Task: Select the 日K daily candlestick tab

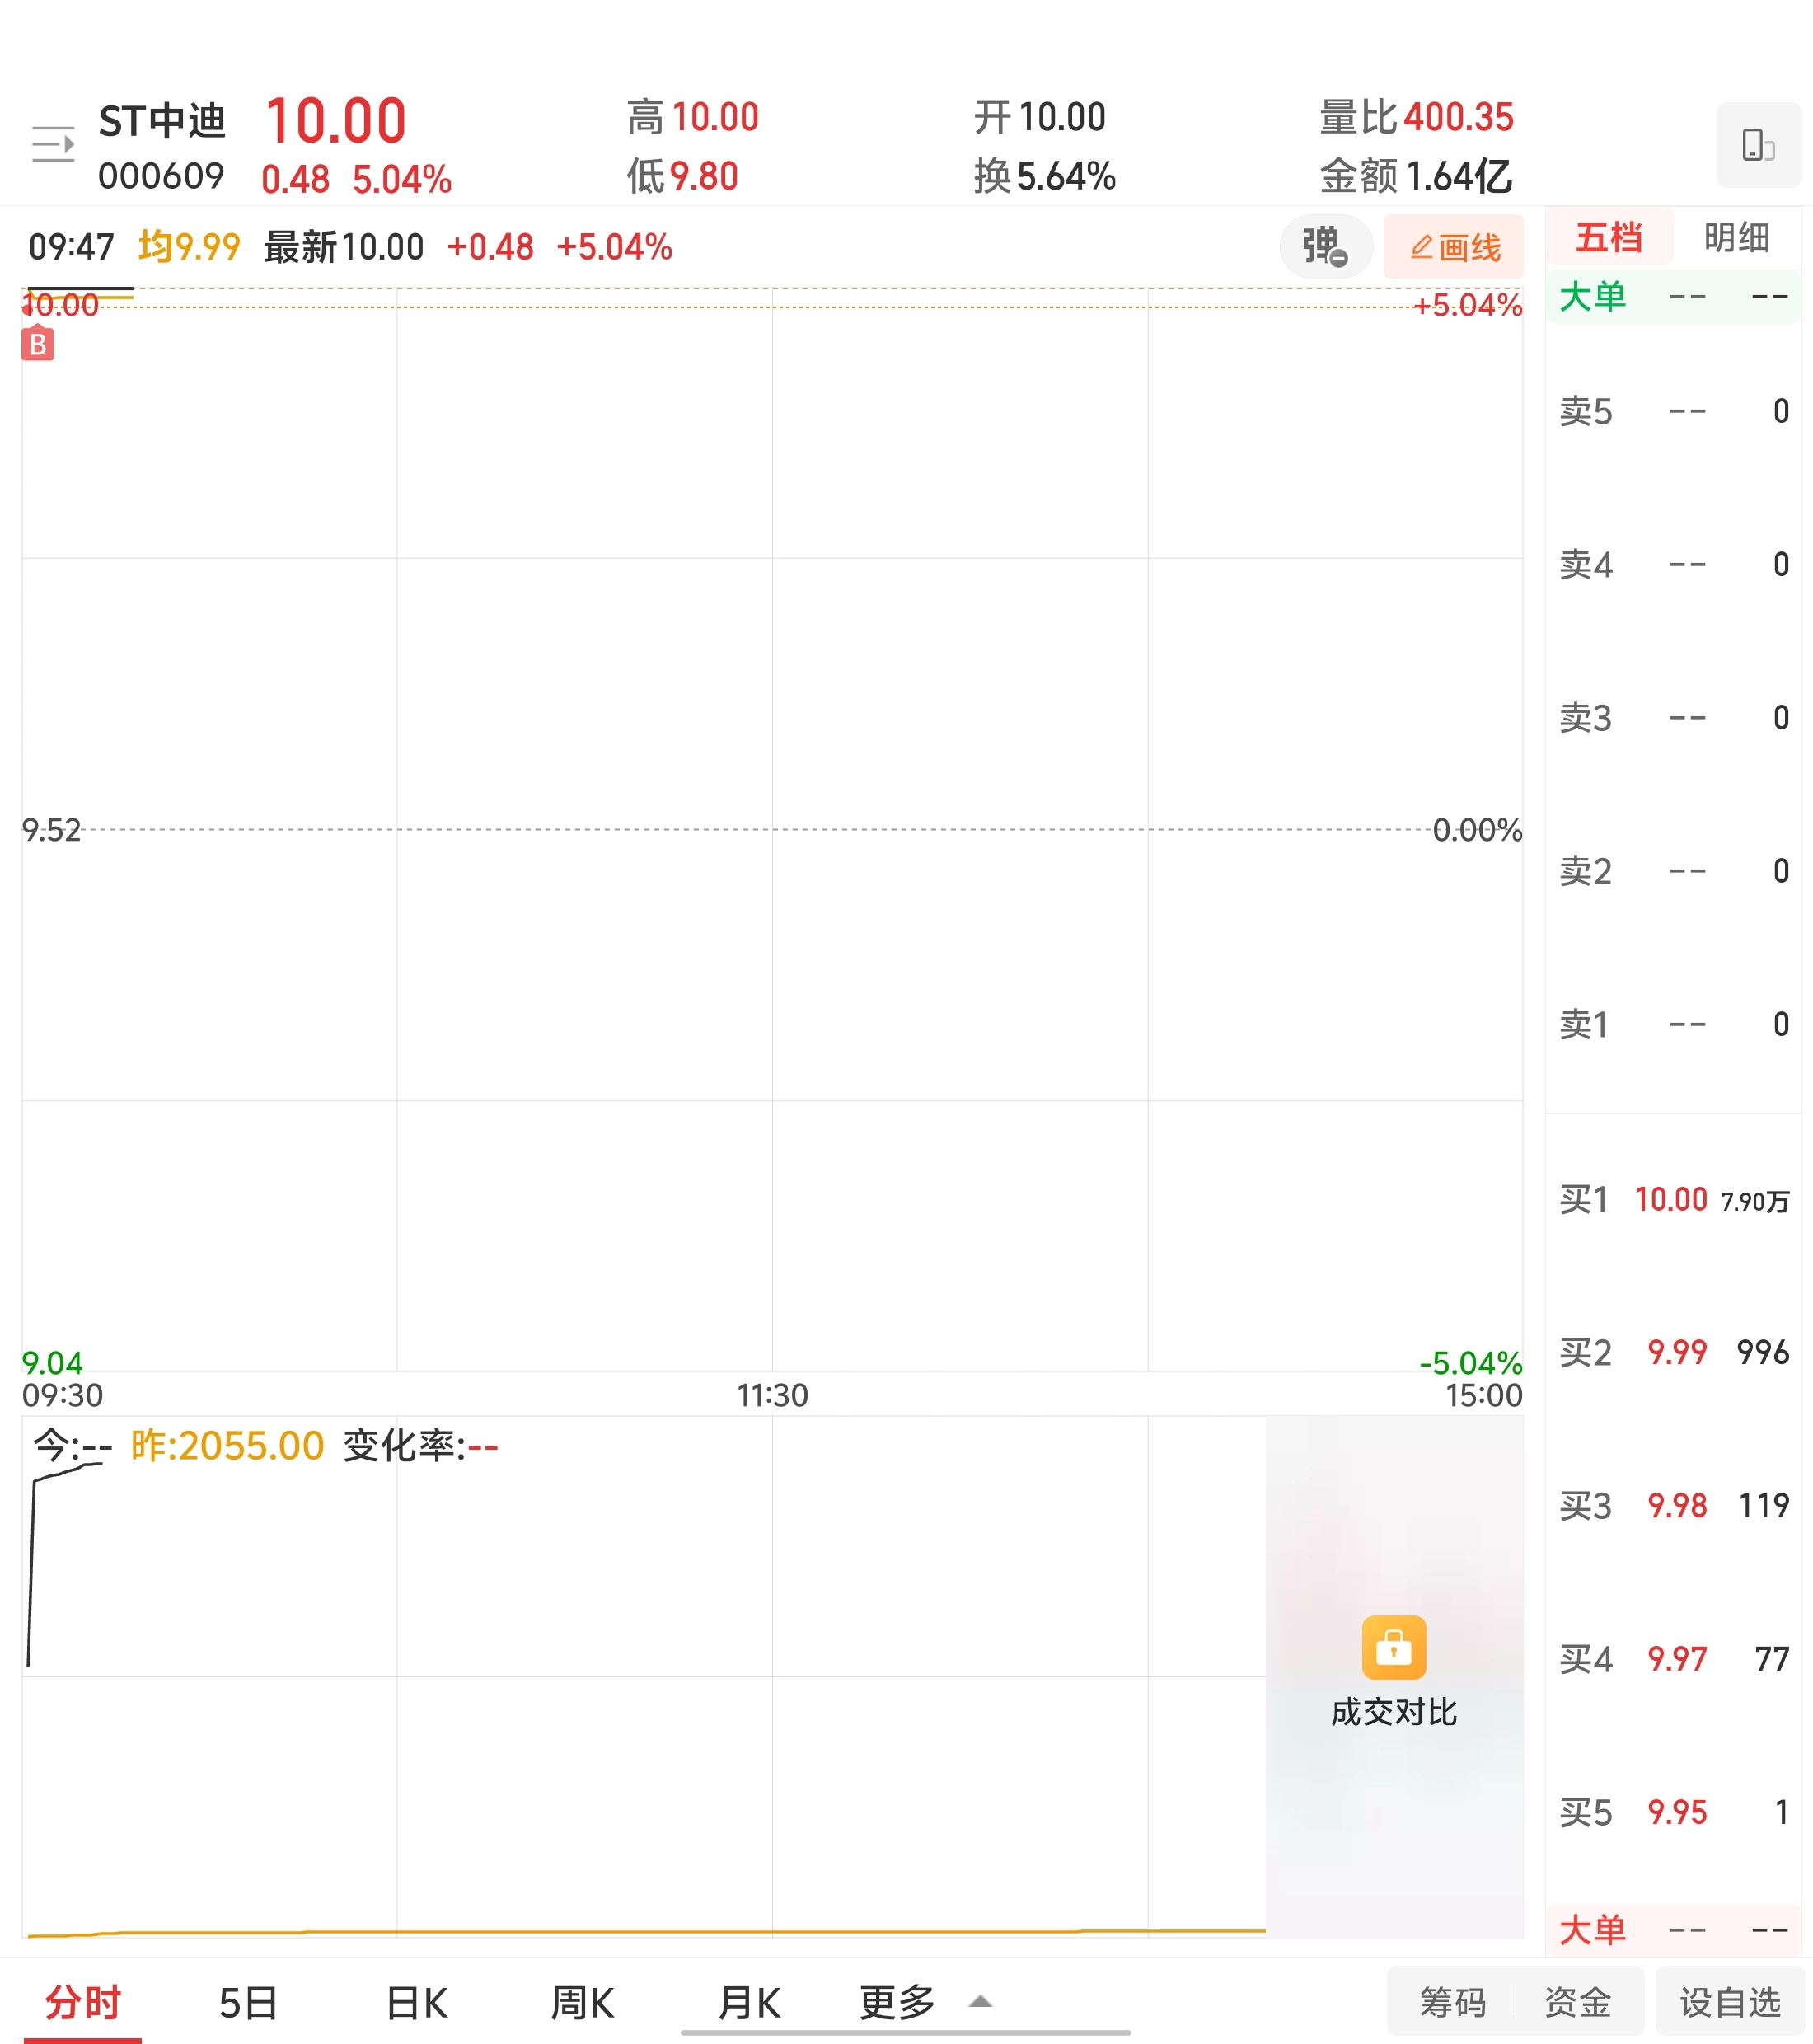Action: (x=416, y=2002)
